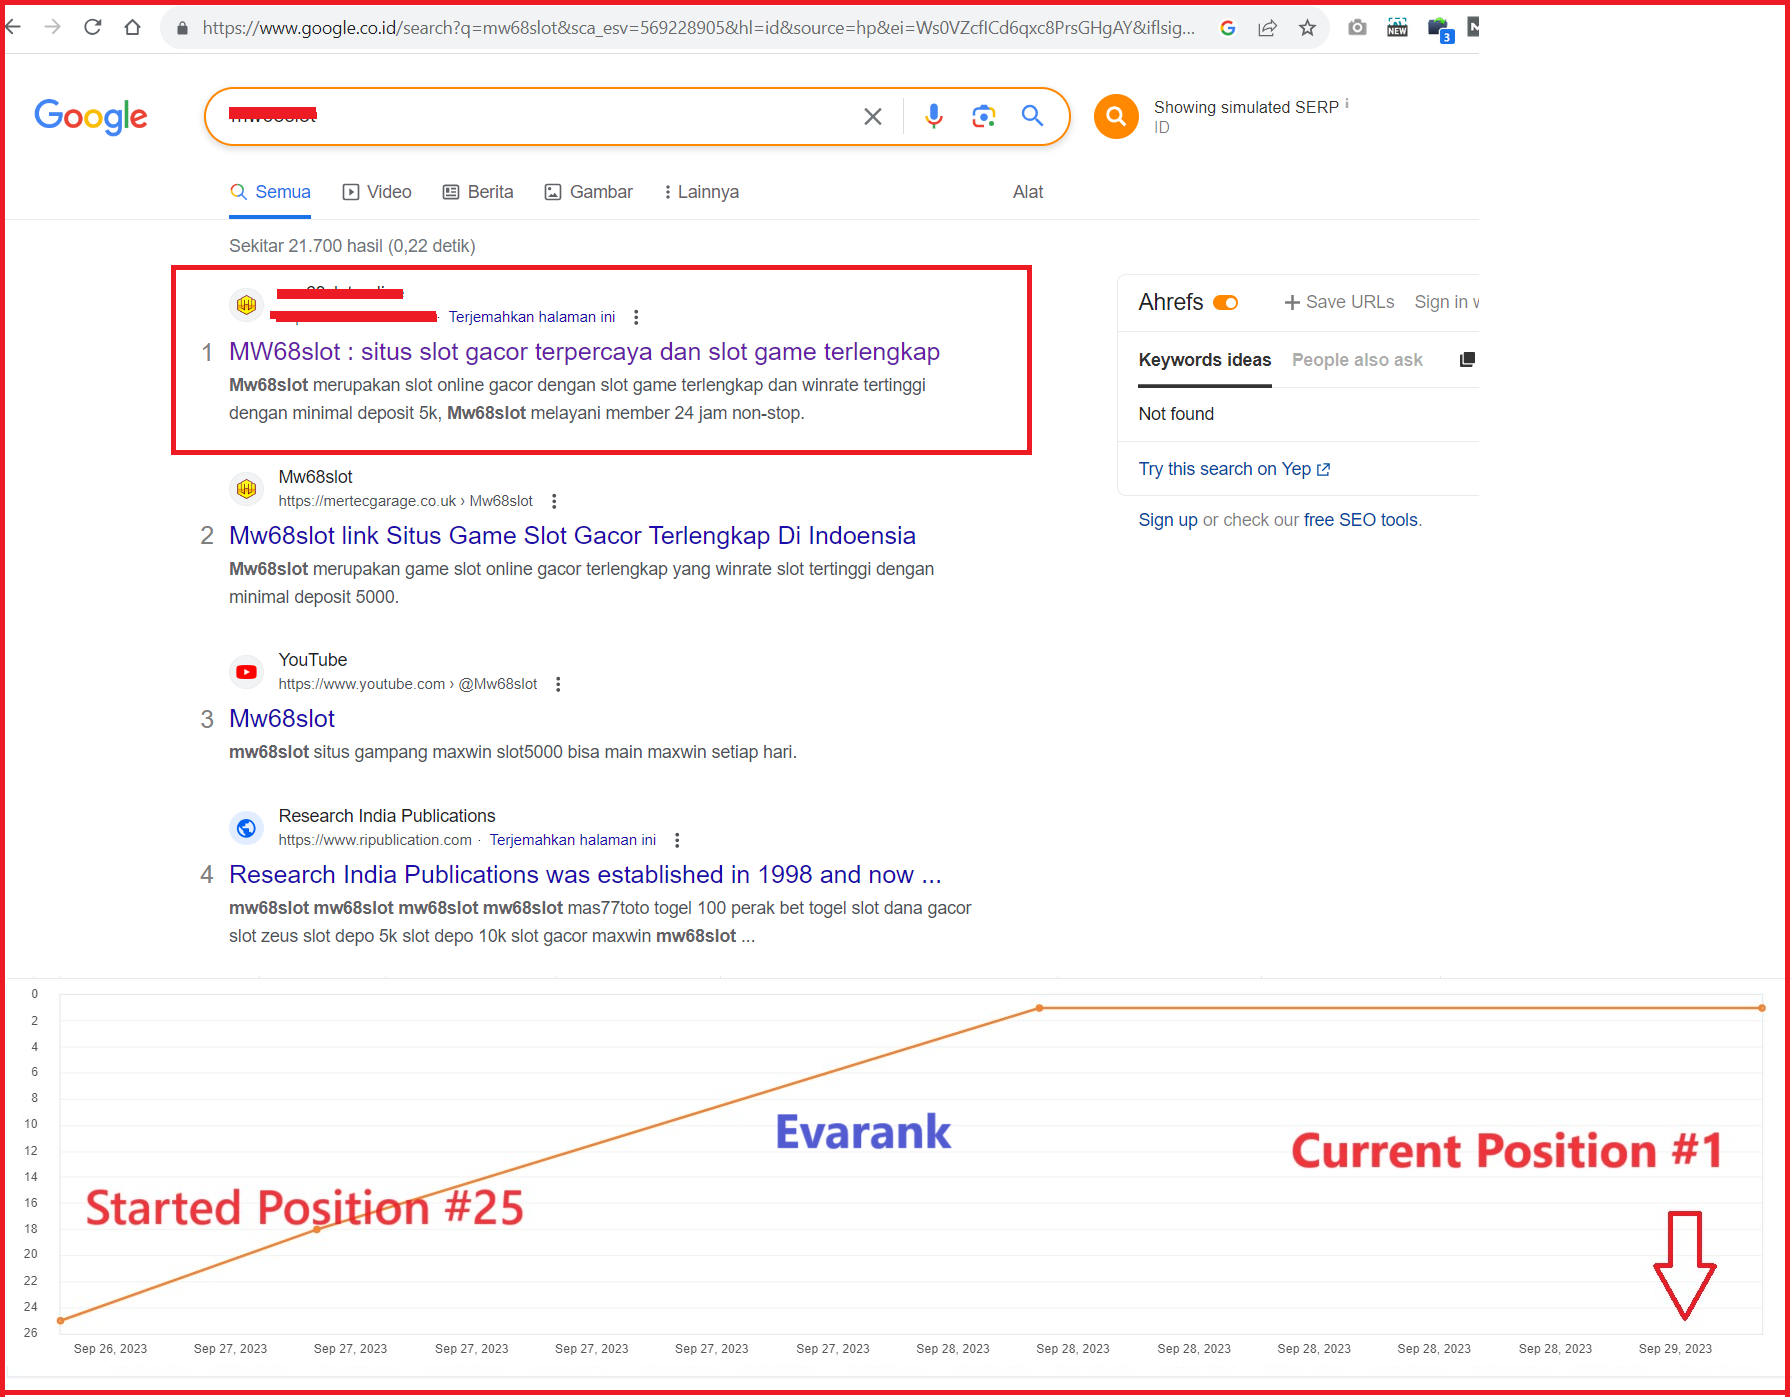1792x1397 pixels.
Task: Open the Alat search tools
Action: coord(1028,192)
